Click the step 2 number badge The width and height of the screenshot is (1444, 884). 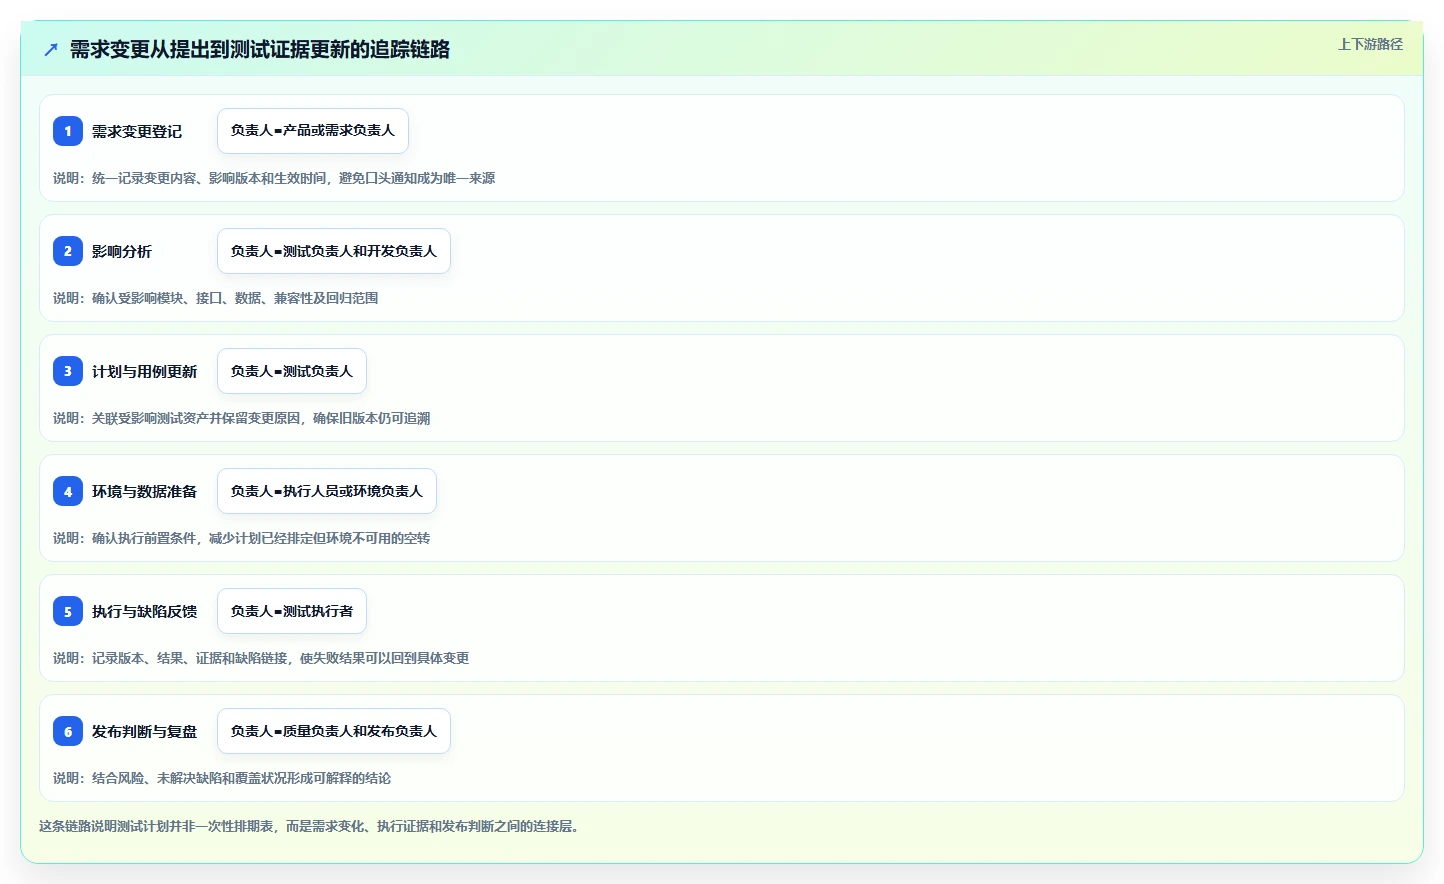click(x=68, y=251)
